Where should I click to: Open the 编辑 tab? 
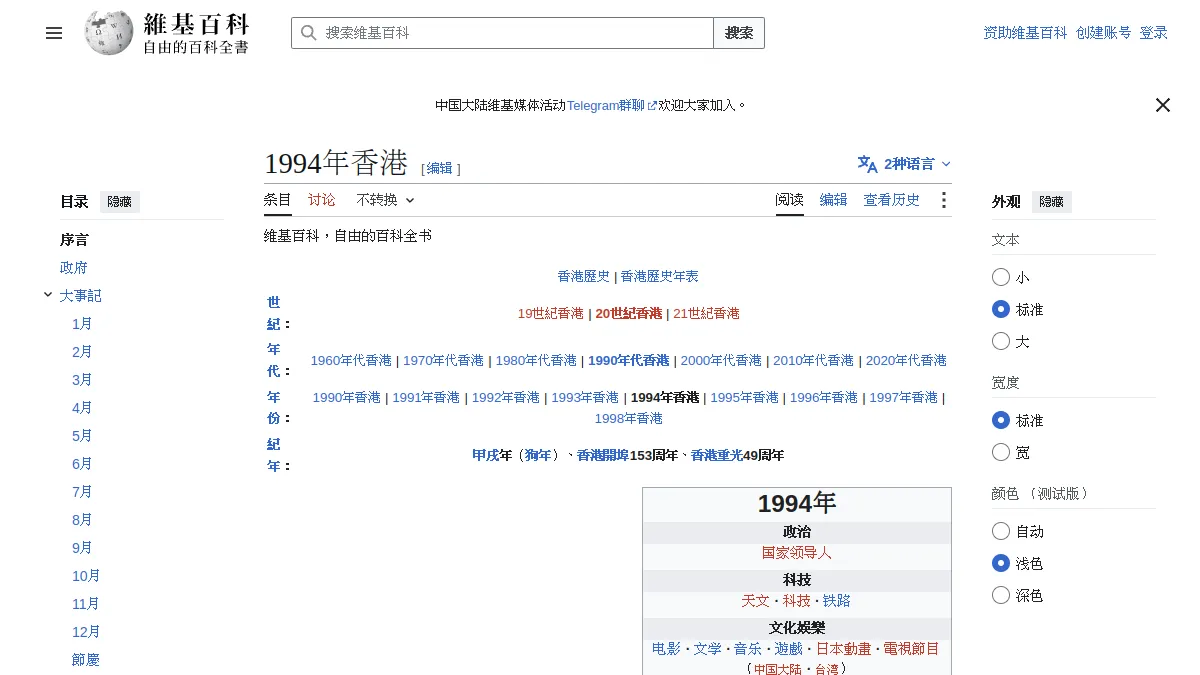click(834, 200)
